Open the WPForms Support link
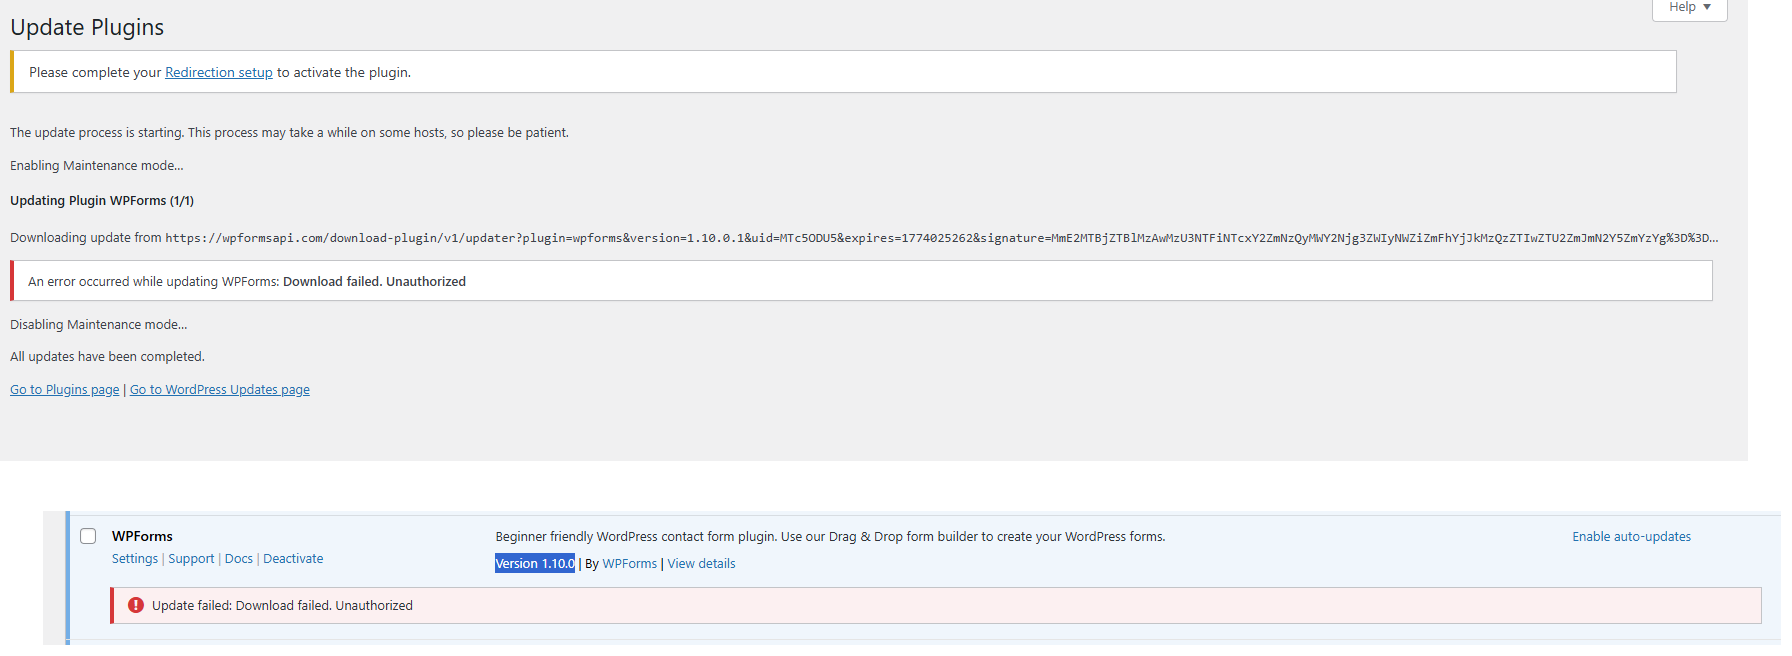 [x=191, y=559]
